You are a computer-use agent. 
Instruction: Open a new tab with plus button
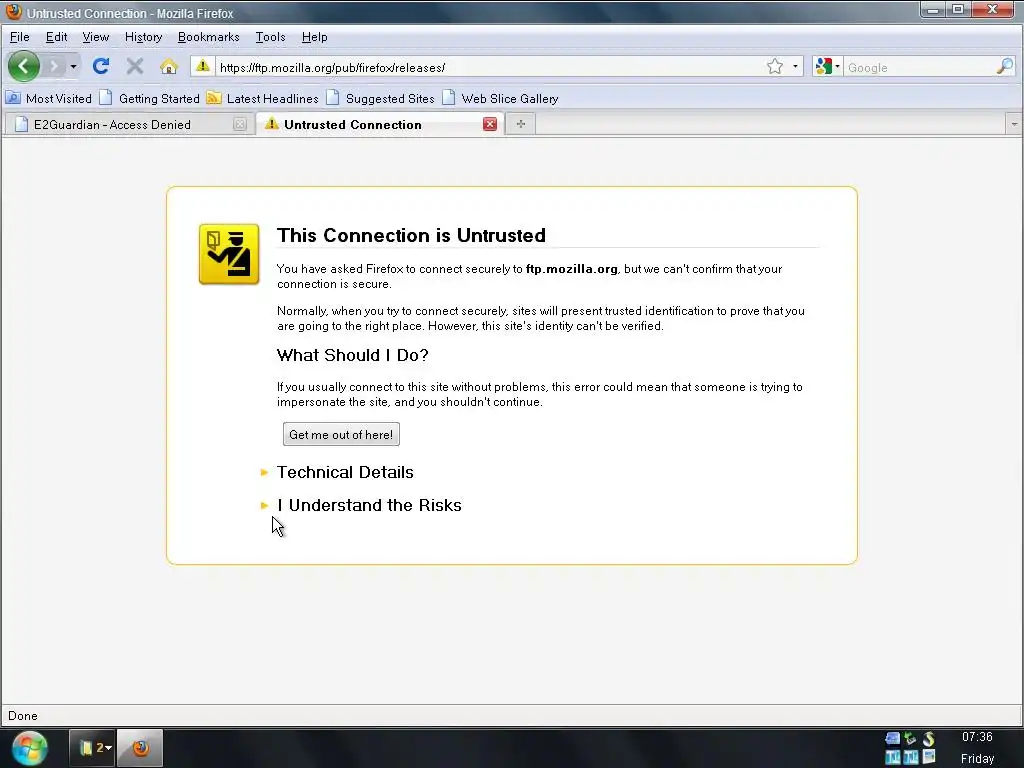click(x=520, y=124)
